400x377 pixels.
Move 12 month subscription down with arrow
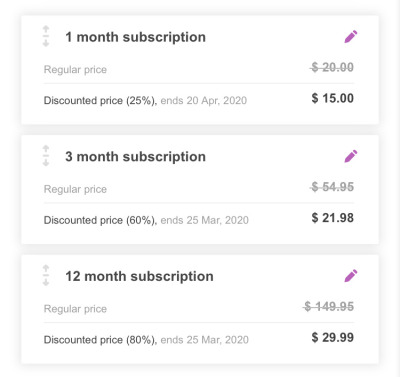click(46, 282)
